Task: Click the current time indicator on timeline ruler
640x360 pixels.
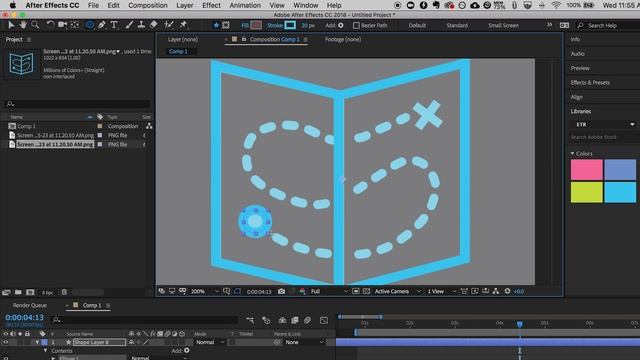Action: point(519,324)
